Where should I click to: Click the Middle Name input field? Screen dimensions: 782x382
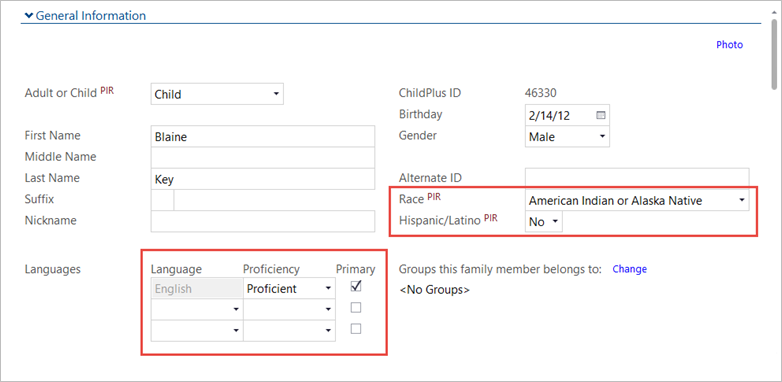click(263, 158)
